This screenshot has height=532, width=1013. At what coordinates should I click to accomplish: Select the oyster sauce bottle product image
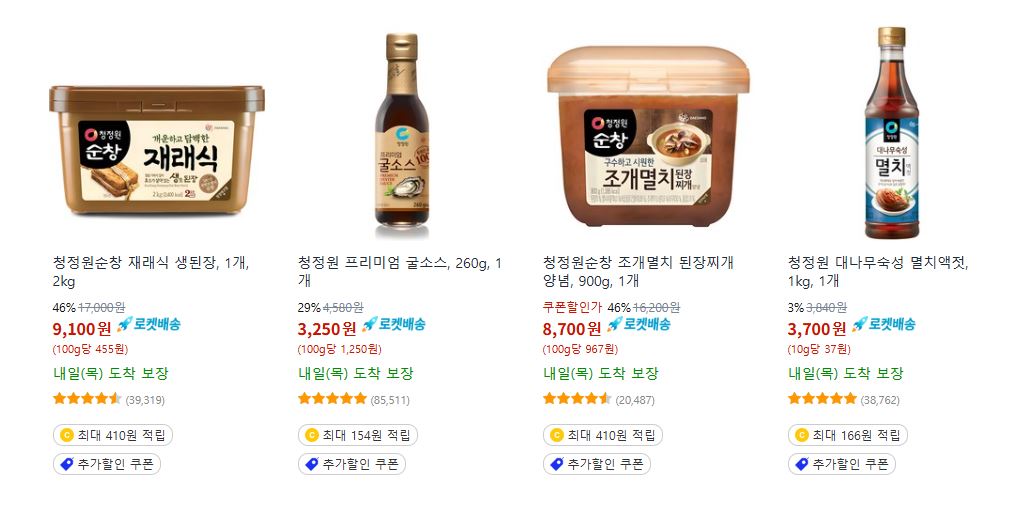pos(402,129)
